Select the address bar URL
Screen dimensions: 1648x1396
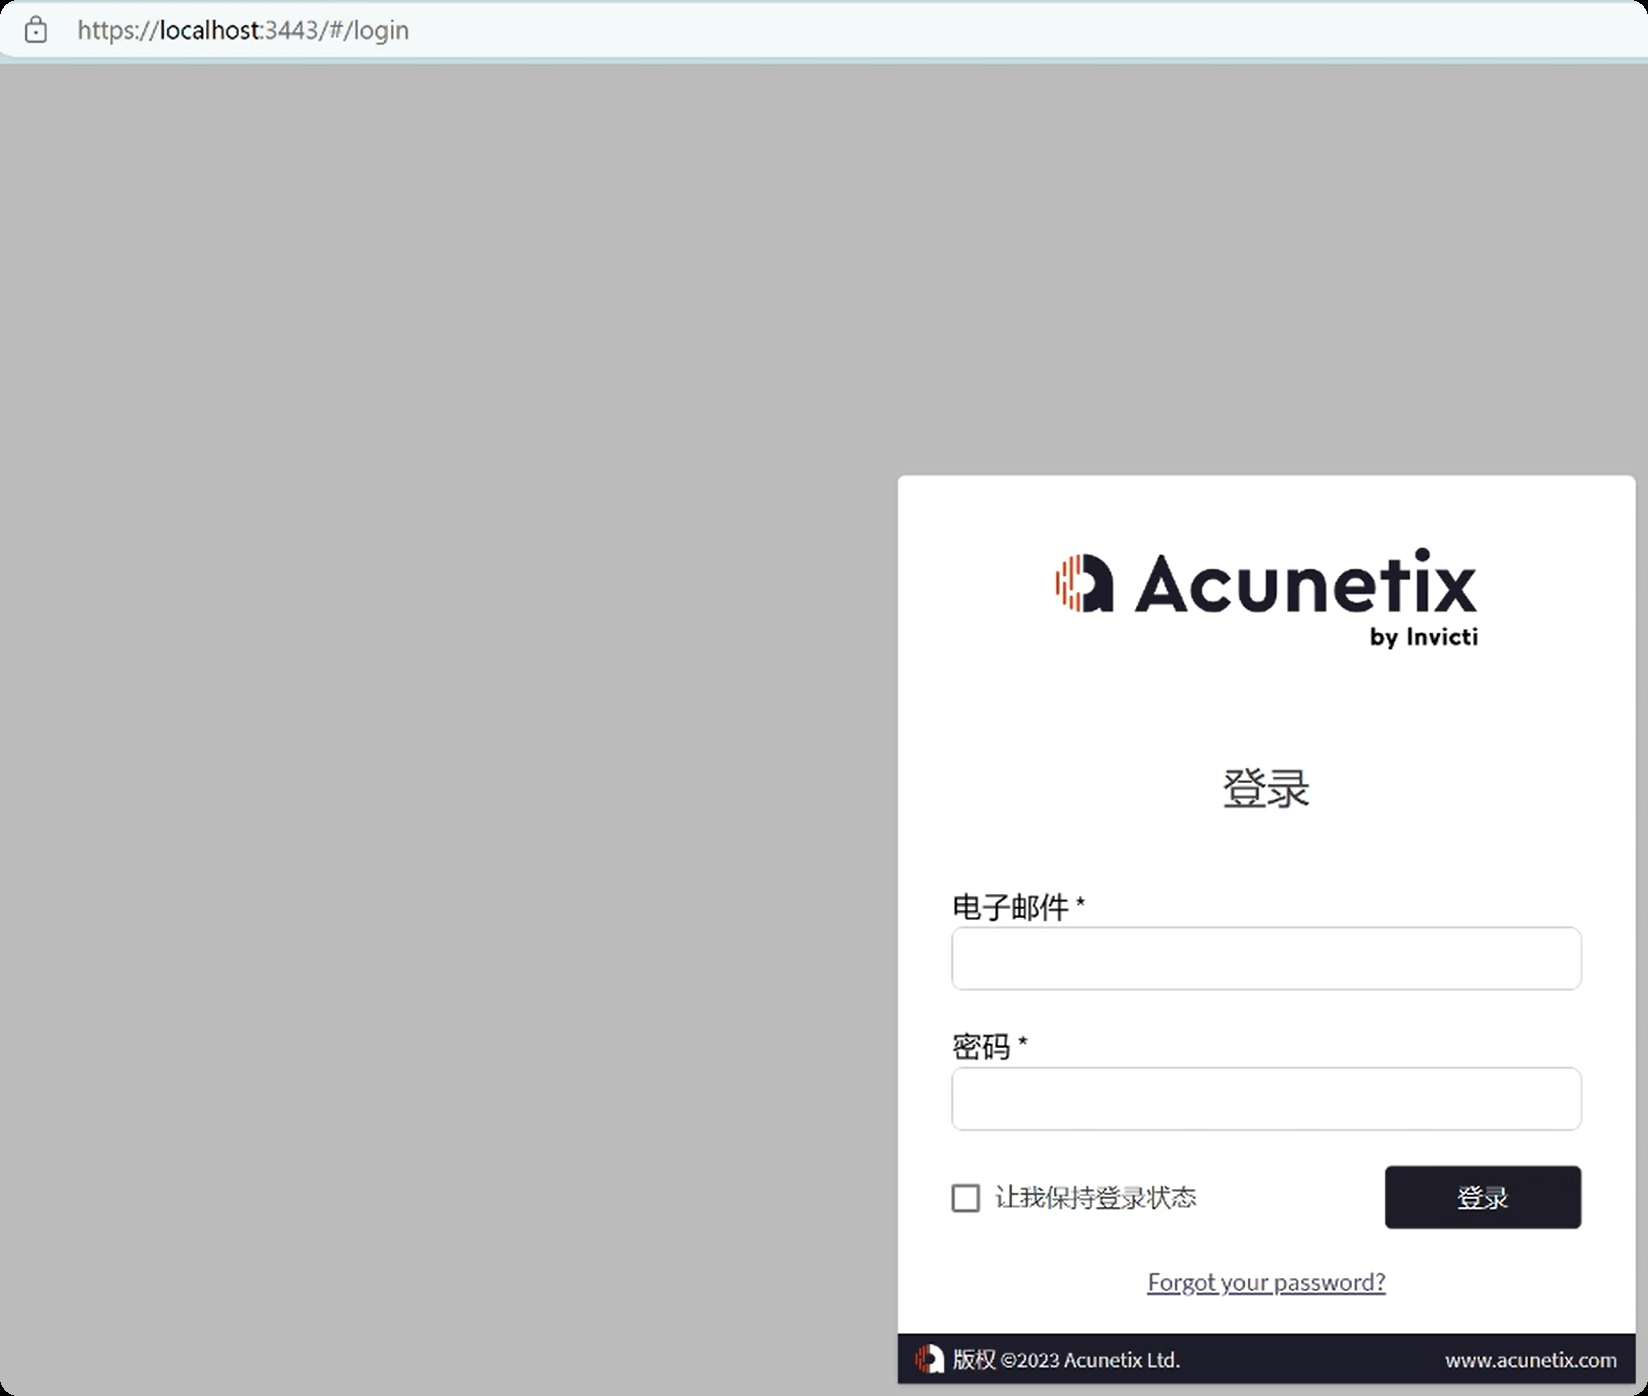click(243, 30)
